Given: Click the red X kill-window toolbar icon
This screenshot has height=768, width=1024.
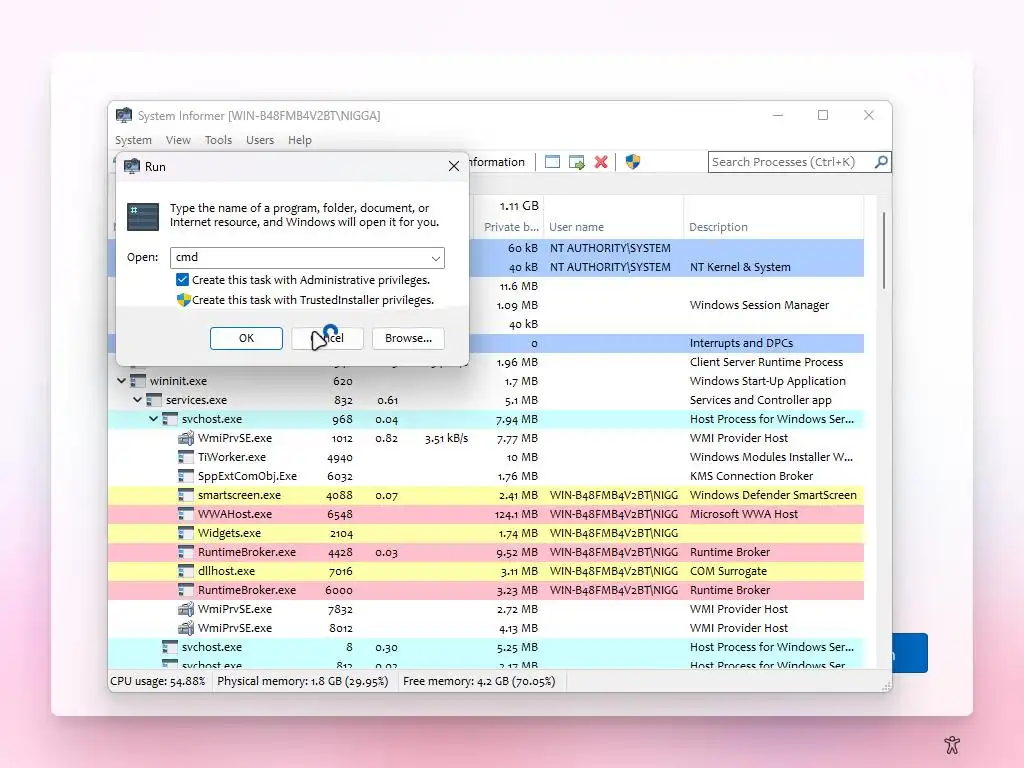Looking at the screenshot, I should [x=601, y=162].
